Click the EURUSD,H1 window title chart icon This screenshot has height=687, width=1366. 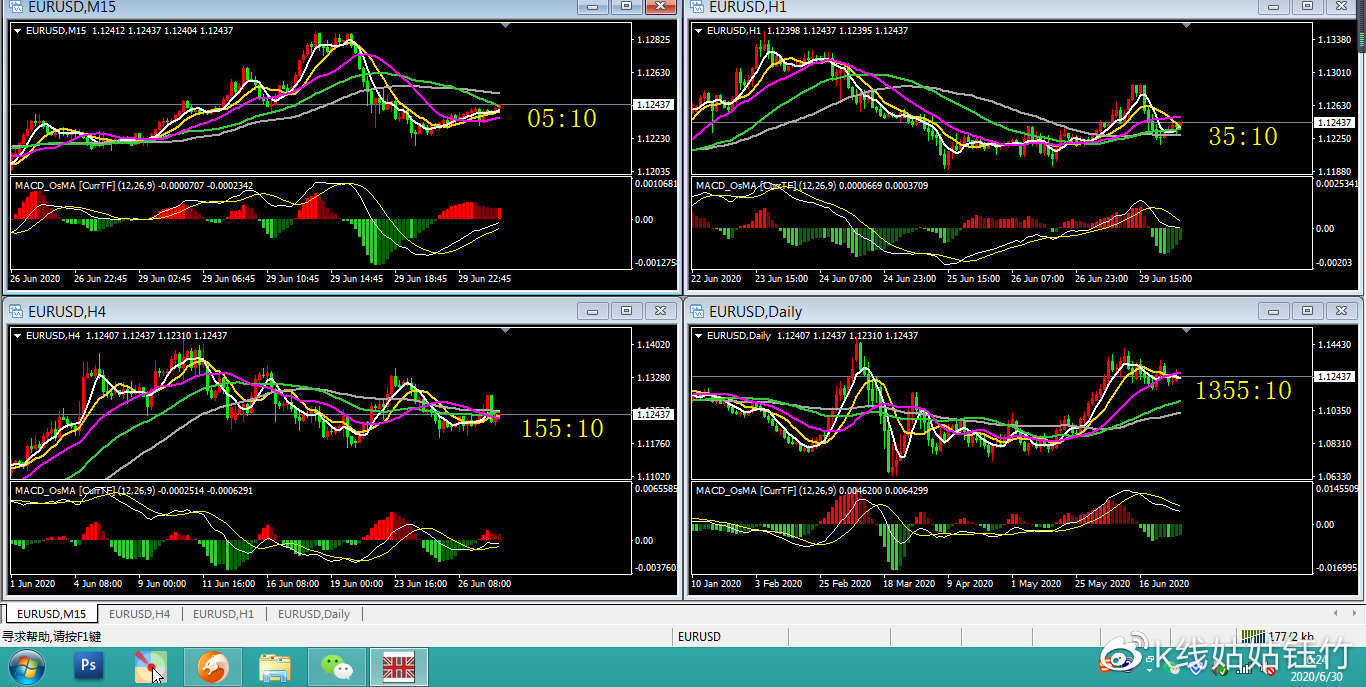pos(696,6)
